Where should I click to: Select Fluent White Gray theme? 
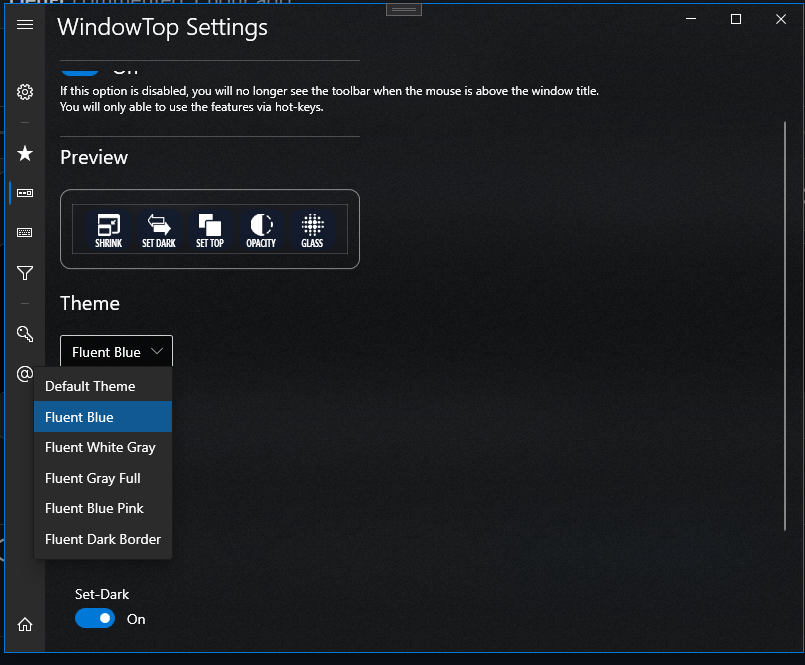point(101,447)
